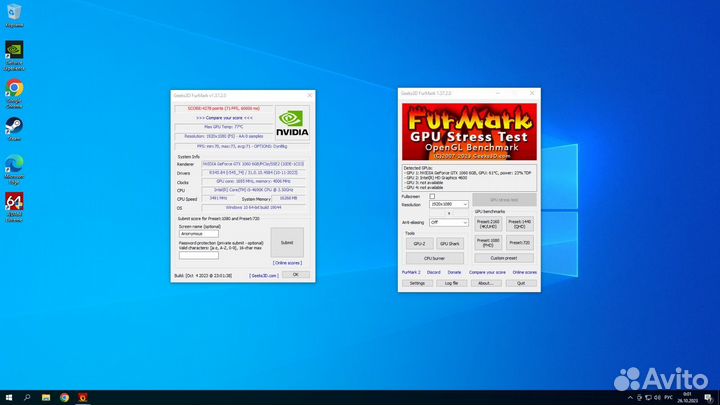
Task: Launch the GPU-Z tool
Action: (x=419, y=244)
